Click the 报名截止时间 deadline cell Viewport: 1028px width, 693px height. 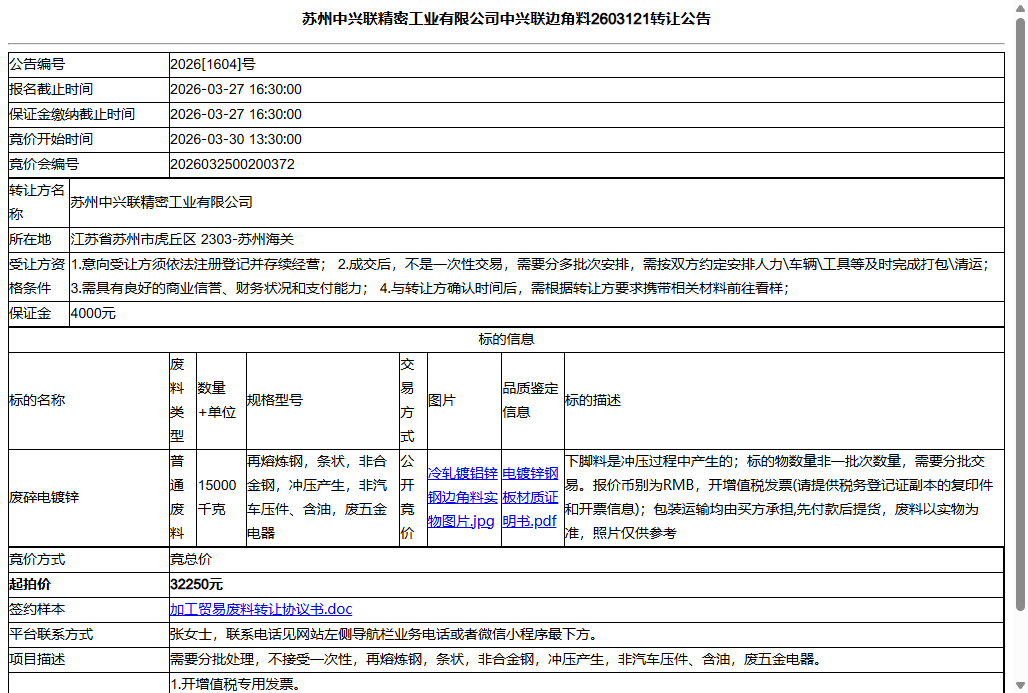(236, 89)
